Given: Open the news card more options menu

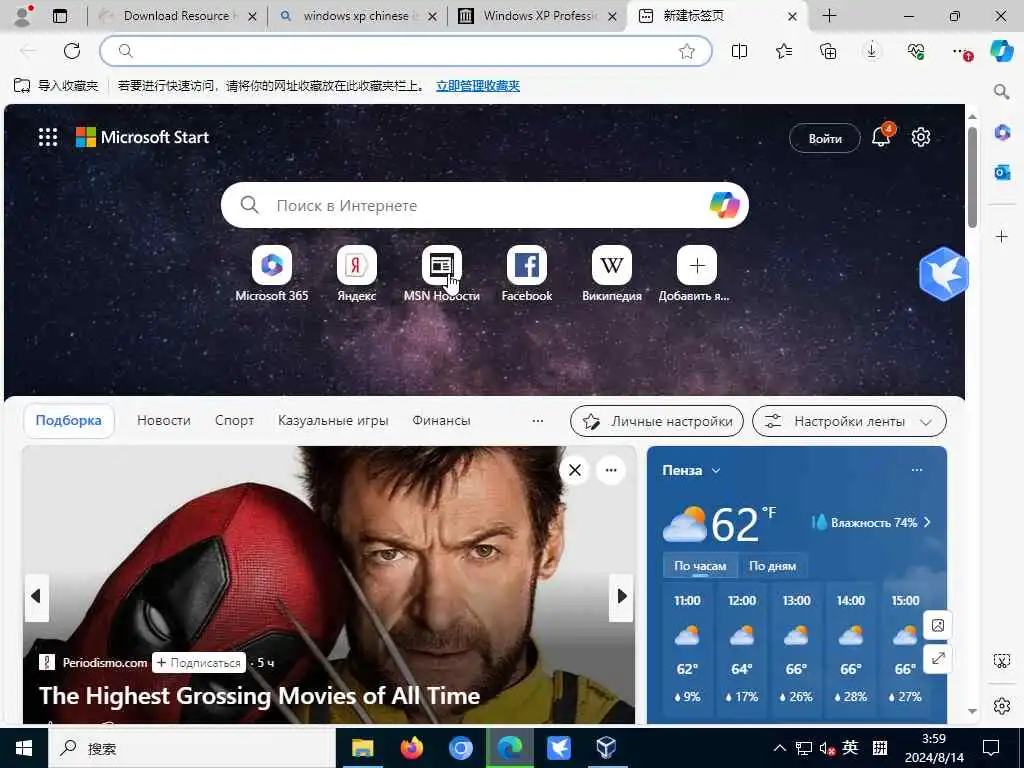Looking at the screenshot, I should coord(611,470).
